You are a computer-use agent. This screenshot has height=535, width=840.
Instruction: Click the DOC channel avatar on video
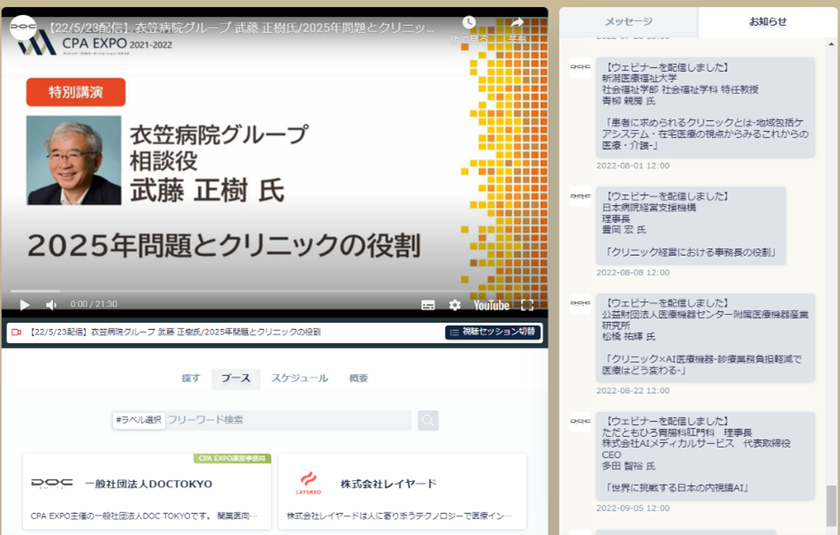click(x=23, y=24)
